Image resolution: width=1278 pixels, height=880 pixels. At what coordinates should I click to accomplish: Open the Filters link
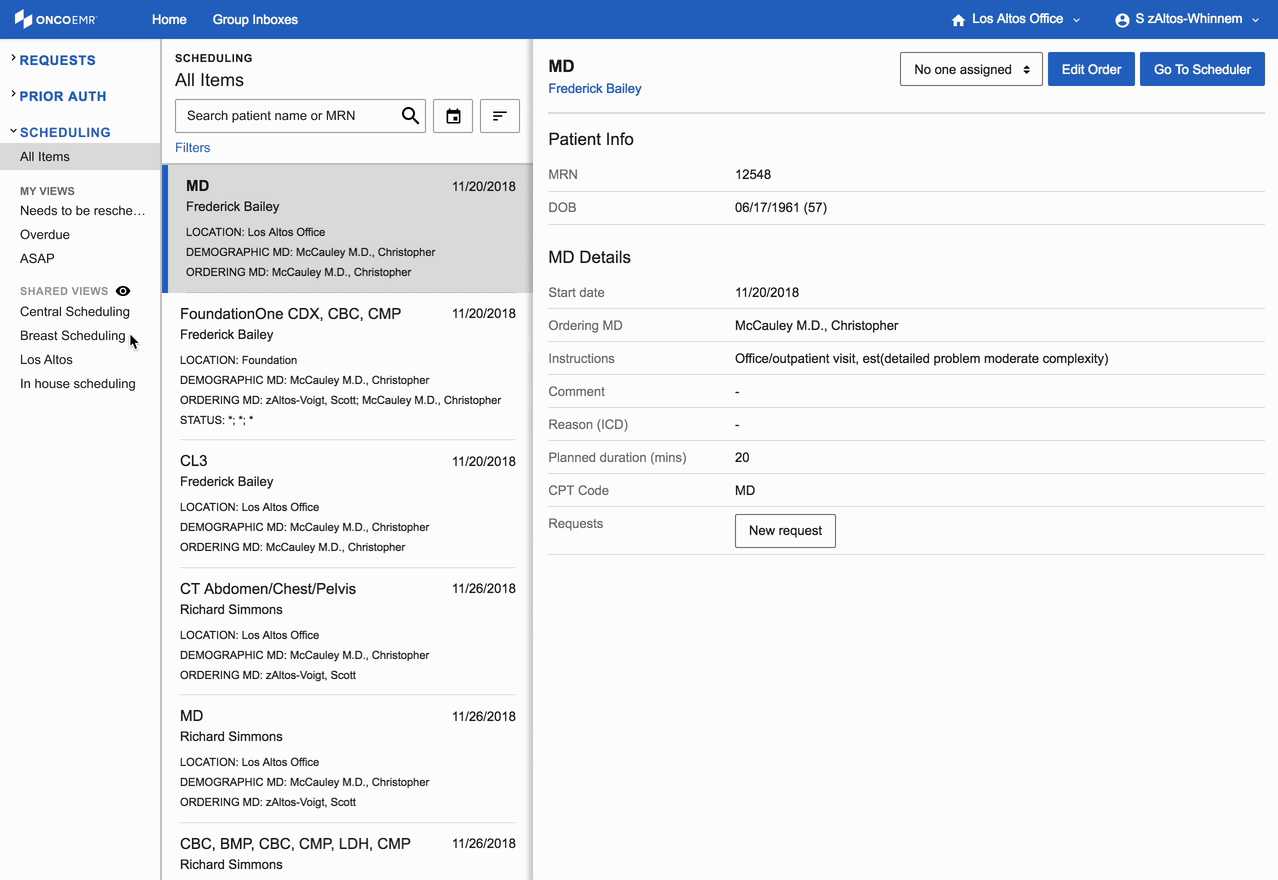point(193,147)
